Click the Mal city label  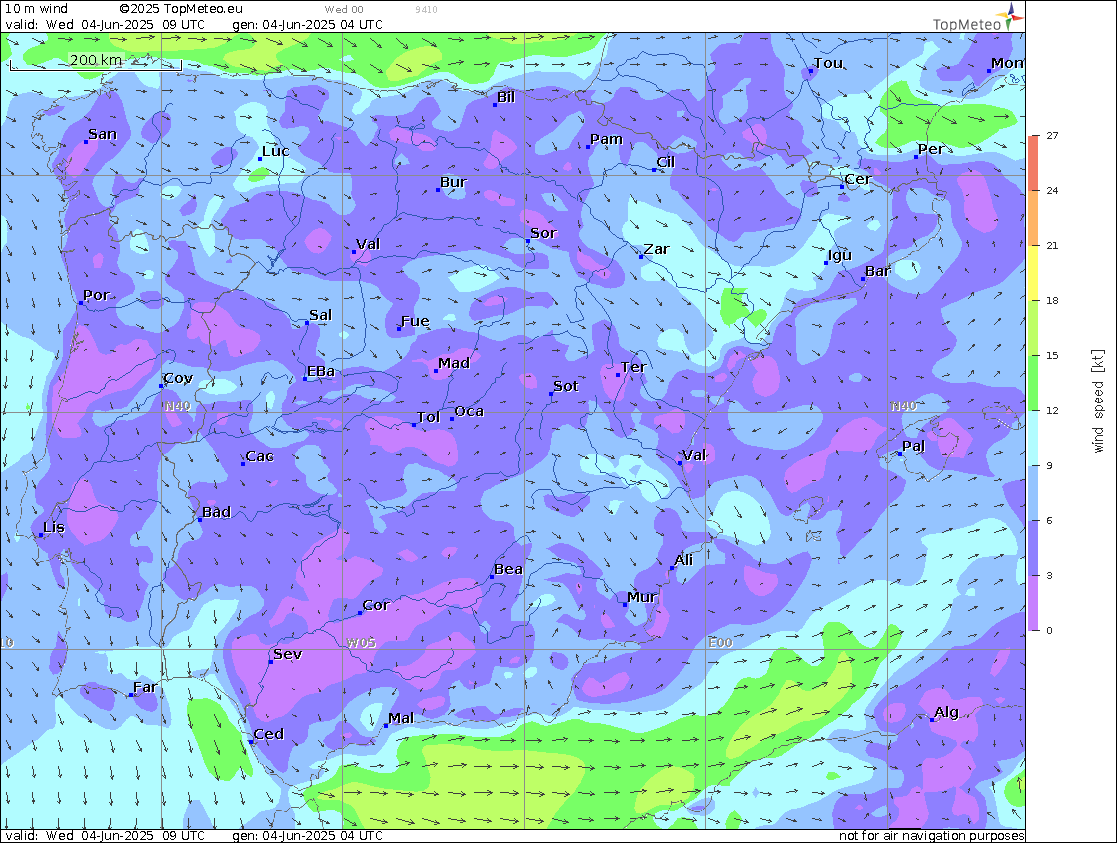tap(401, 718)
